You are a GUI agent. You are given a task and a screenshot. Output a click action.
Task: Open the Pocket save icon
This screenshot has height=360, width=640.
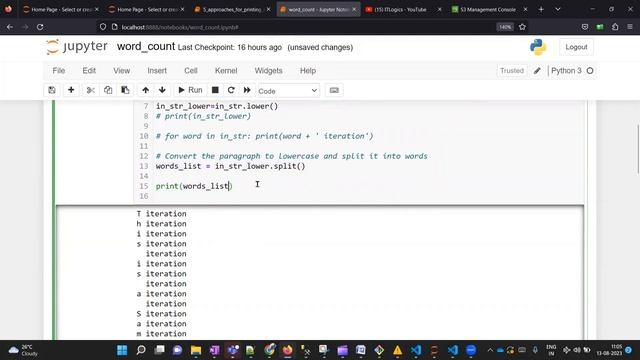585,27
